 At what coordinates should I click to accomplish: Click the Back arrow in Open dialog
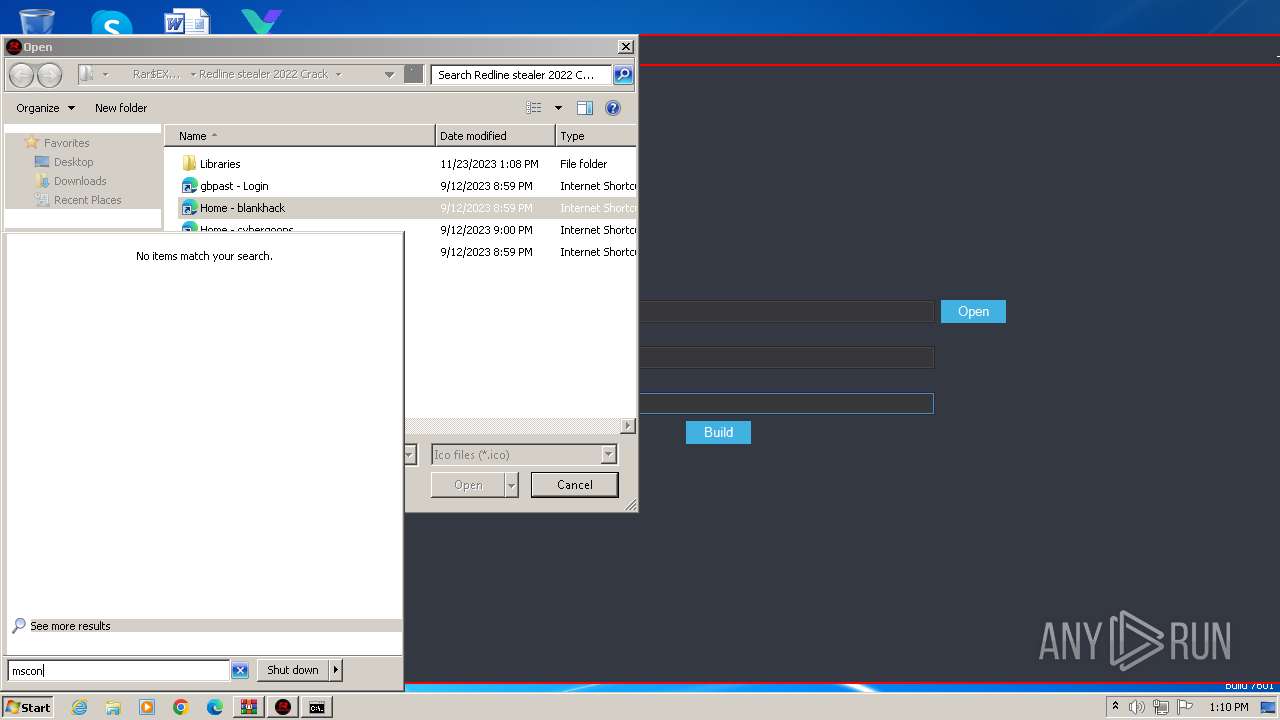(21, 75)
